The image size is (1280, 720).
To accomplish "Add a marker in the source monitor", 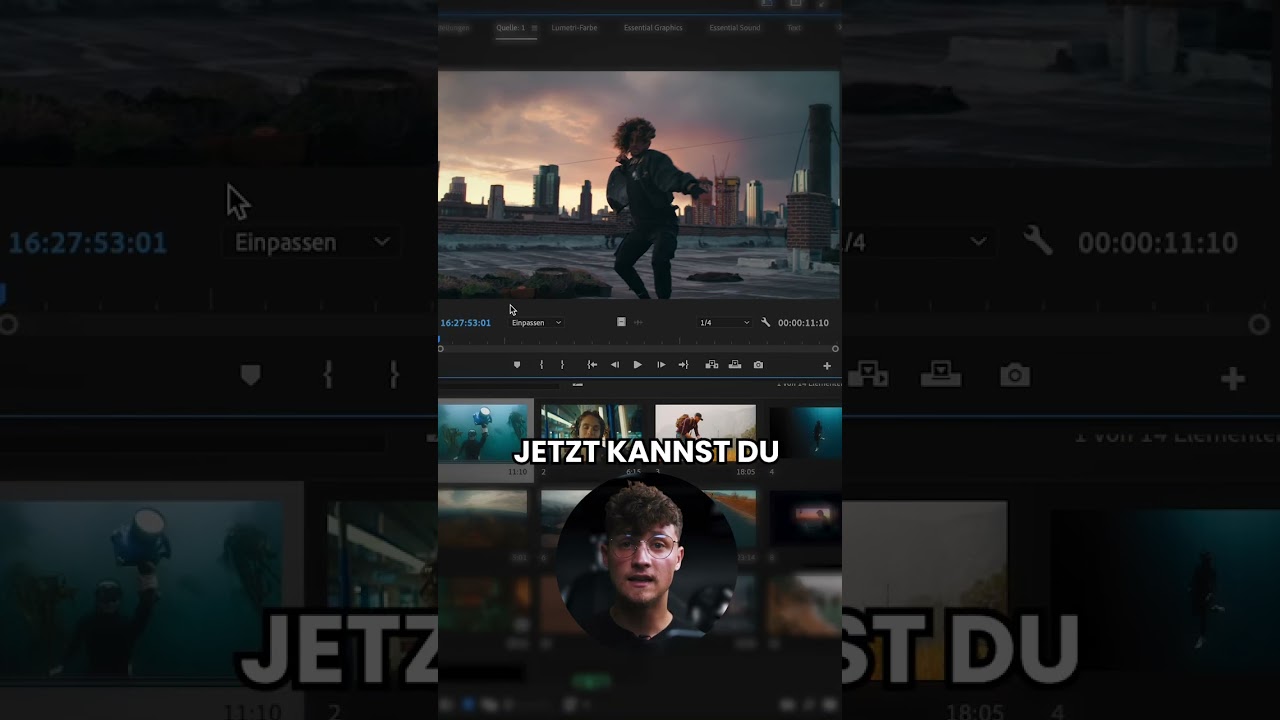I will click(517, 365).
